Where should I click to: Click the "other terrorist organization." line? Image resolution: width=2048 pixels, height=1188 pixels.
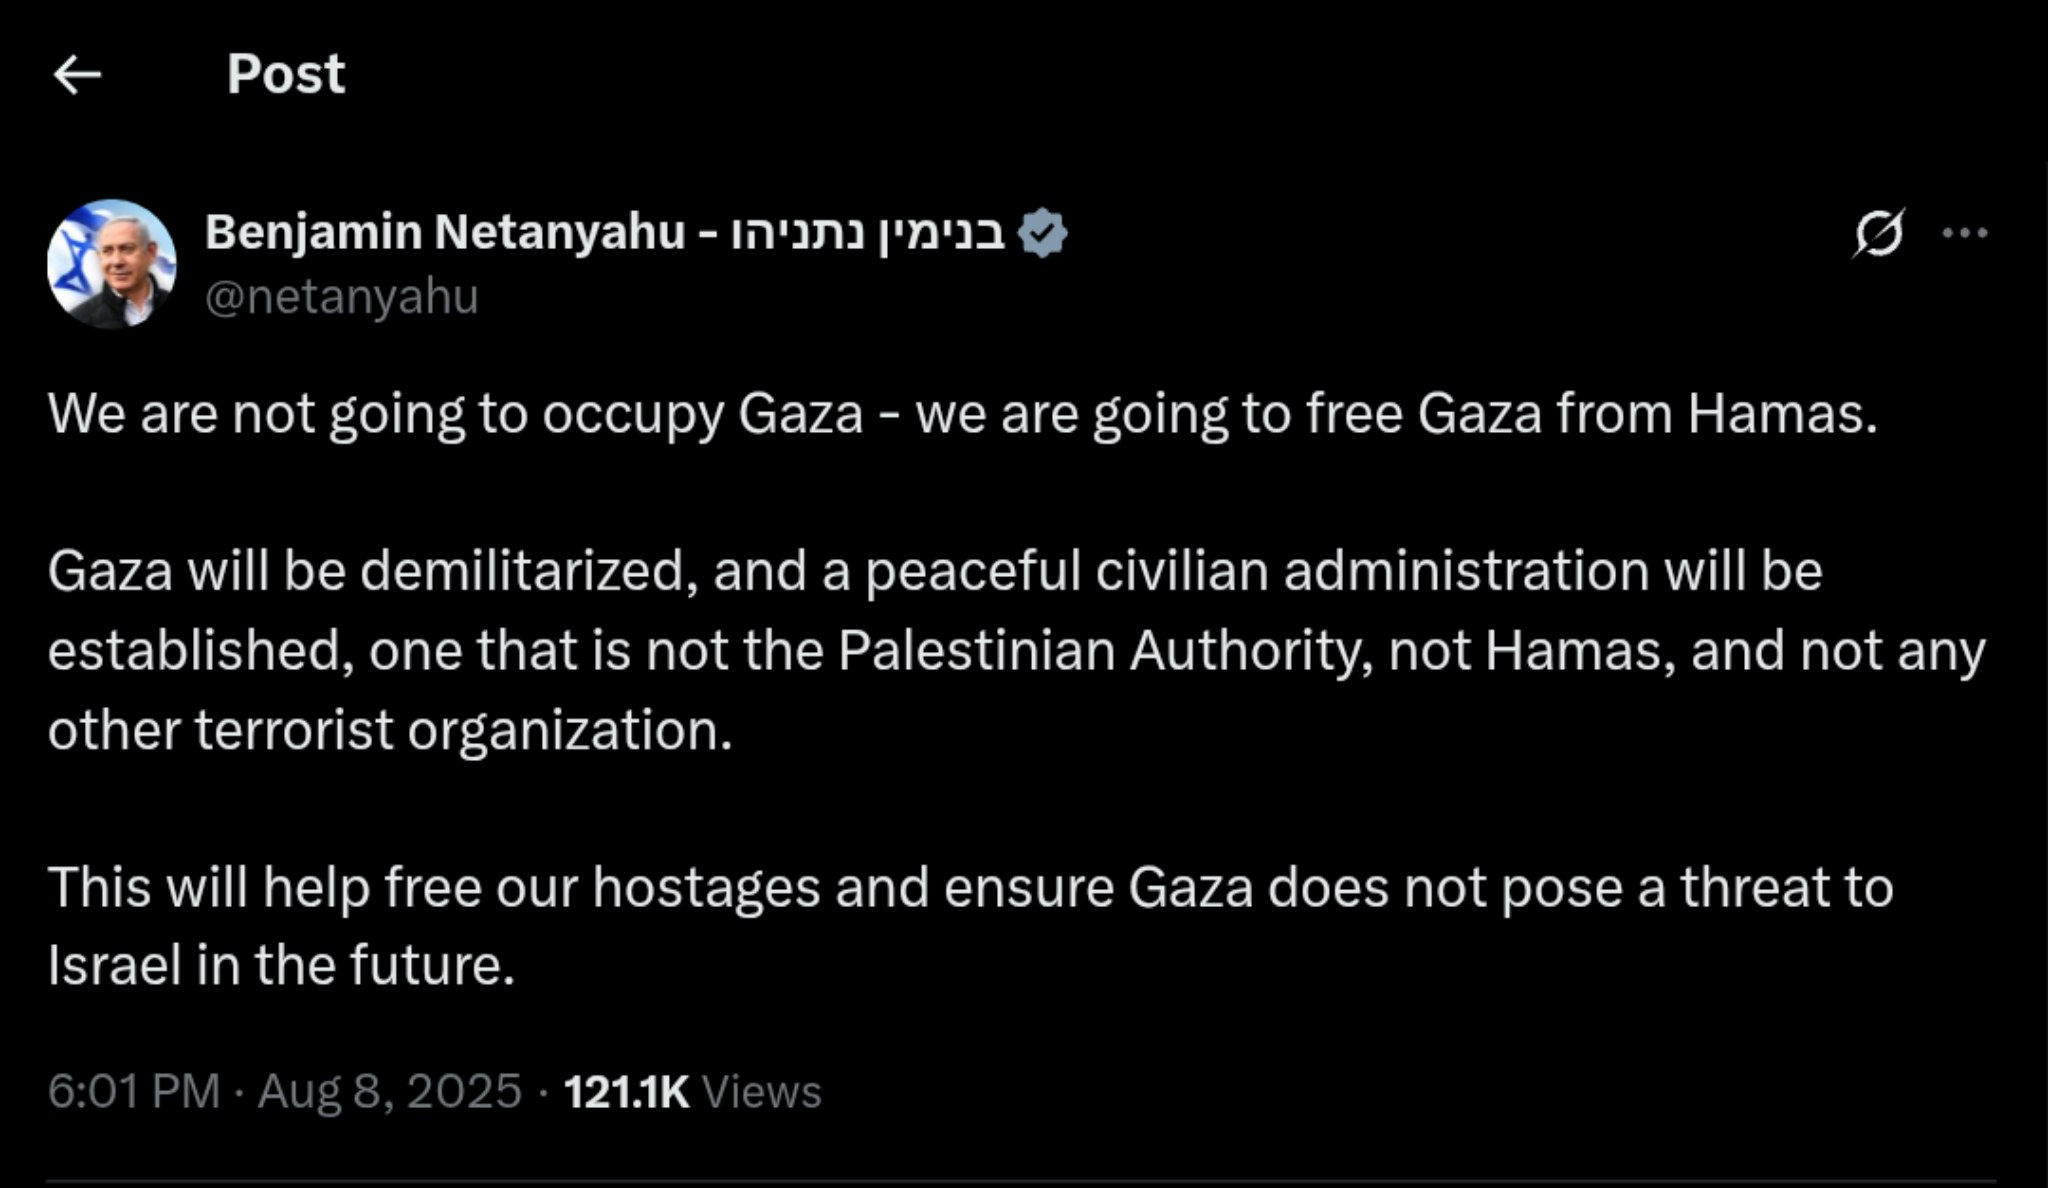pos(390,729)
